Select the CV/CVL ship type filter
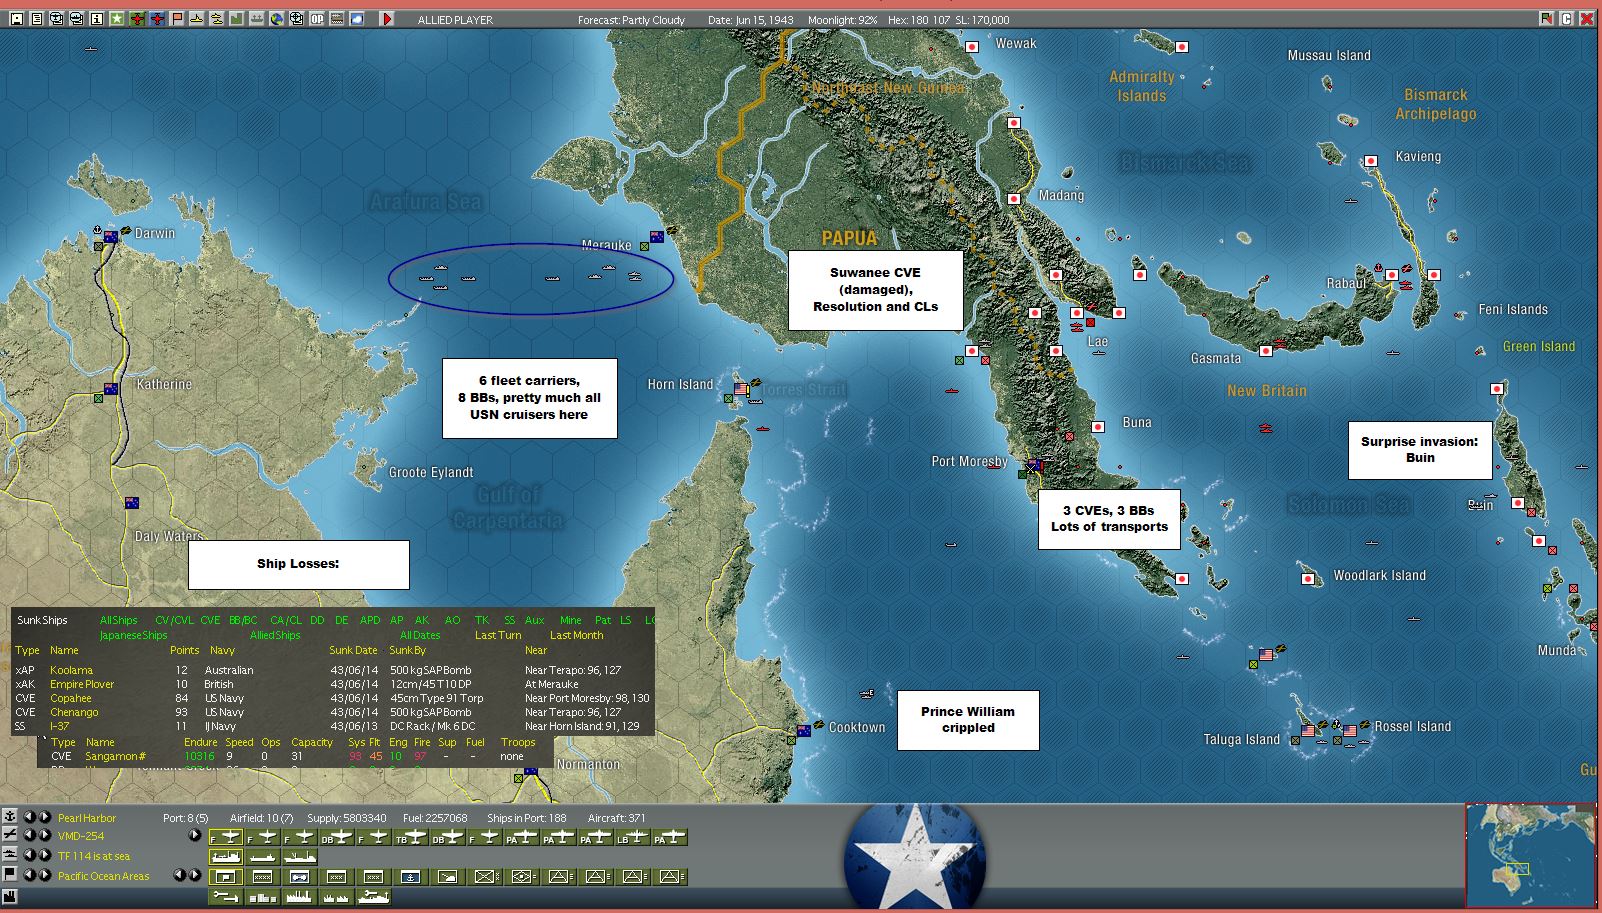The width and height of the screenshot is (1602, 913). pos(174,620)
